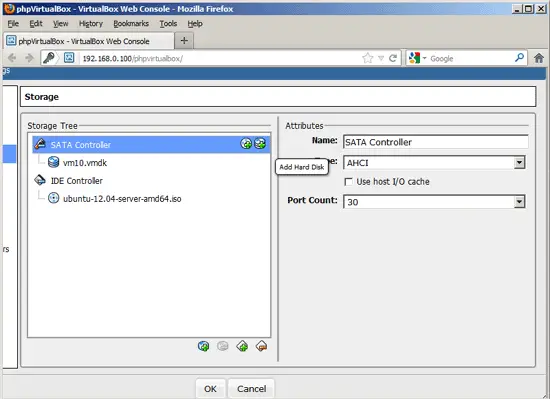Click the search magnifier icon

click(x=519, y=58)
